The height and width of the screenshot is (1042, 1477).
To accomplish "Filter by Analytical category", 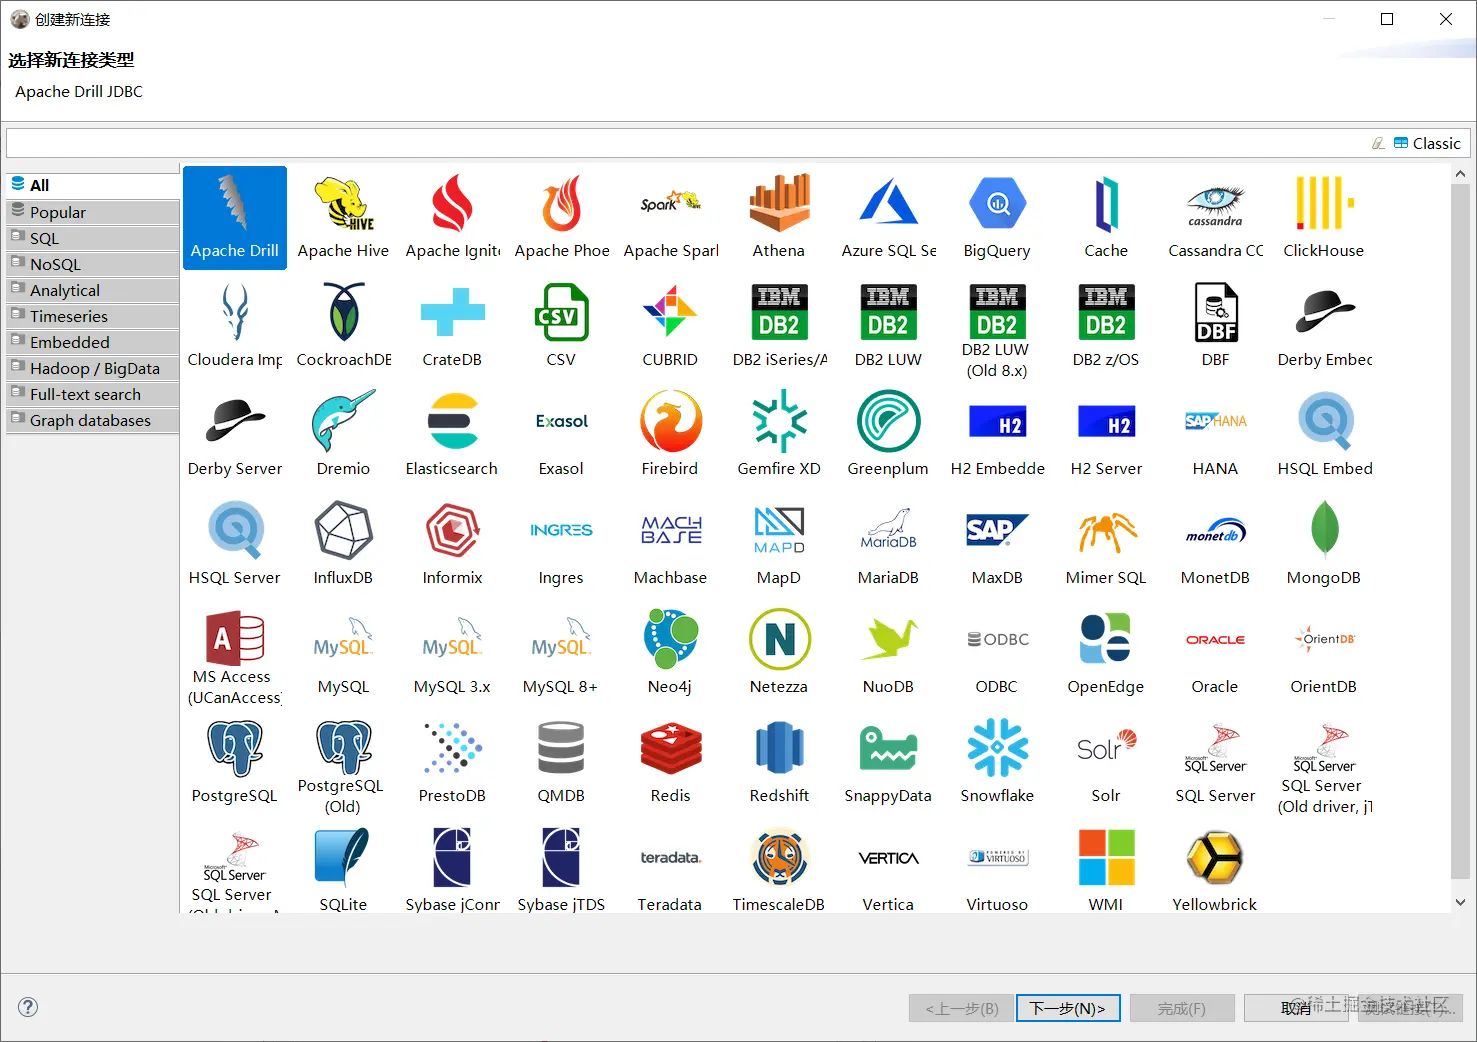I will click(92, 290).
